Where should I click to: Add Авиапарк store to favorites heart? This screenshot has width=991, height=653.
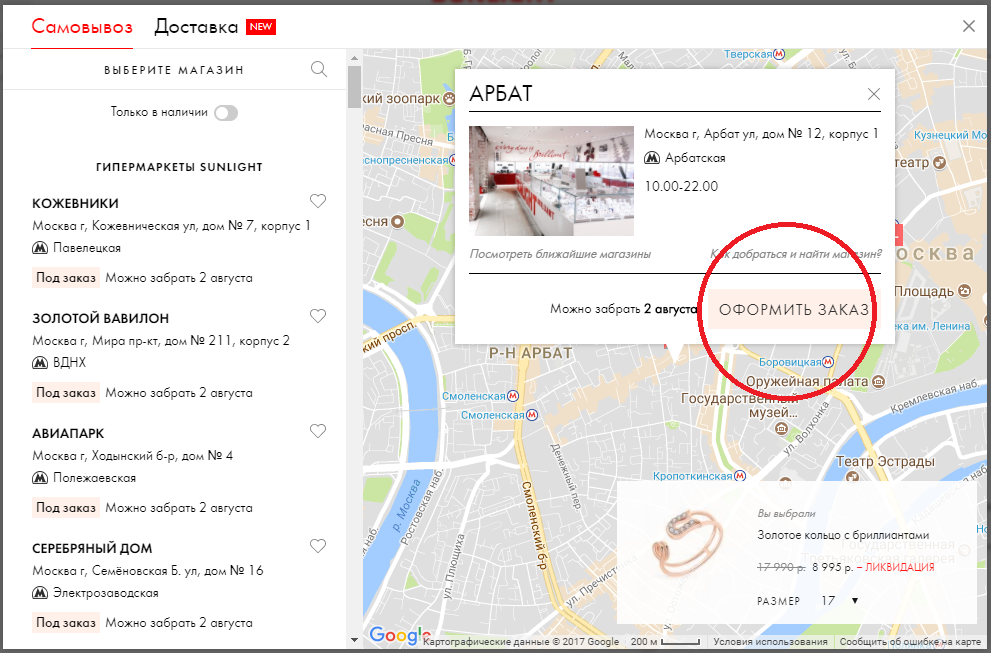[x=318, y=431]
